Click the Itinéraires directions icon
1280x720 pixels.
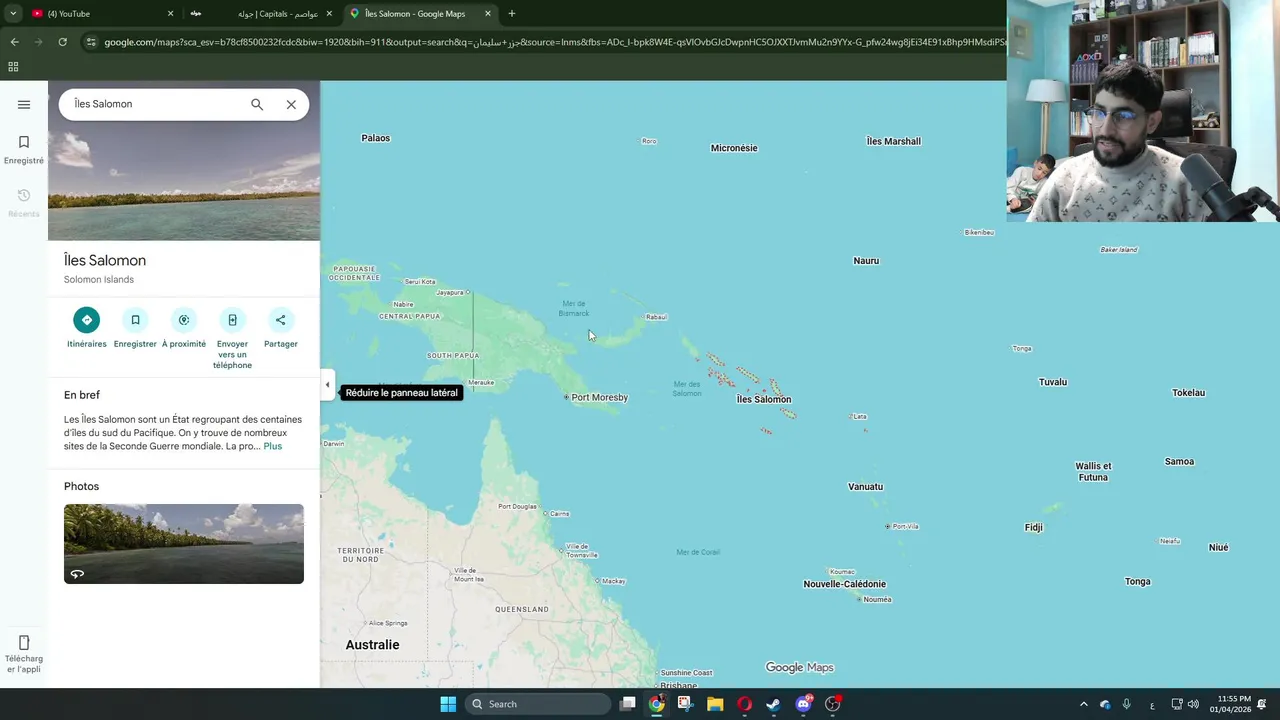click(86, 320)
